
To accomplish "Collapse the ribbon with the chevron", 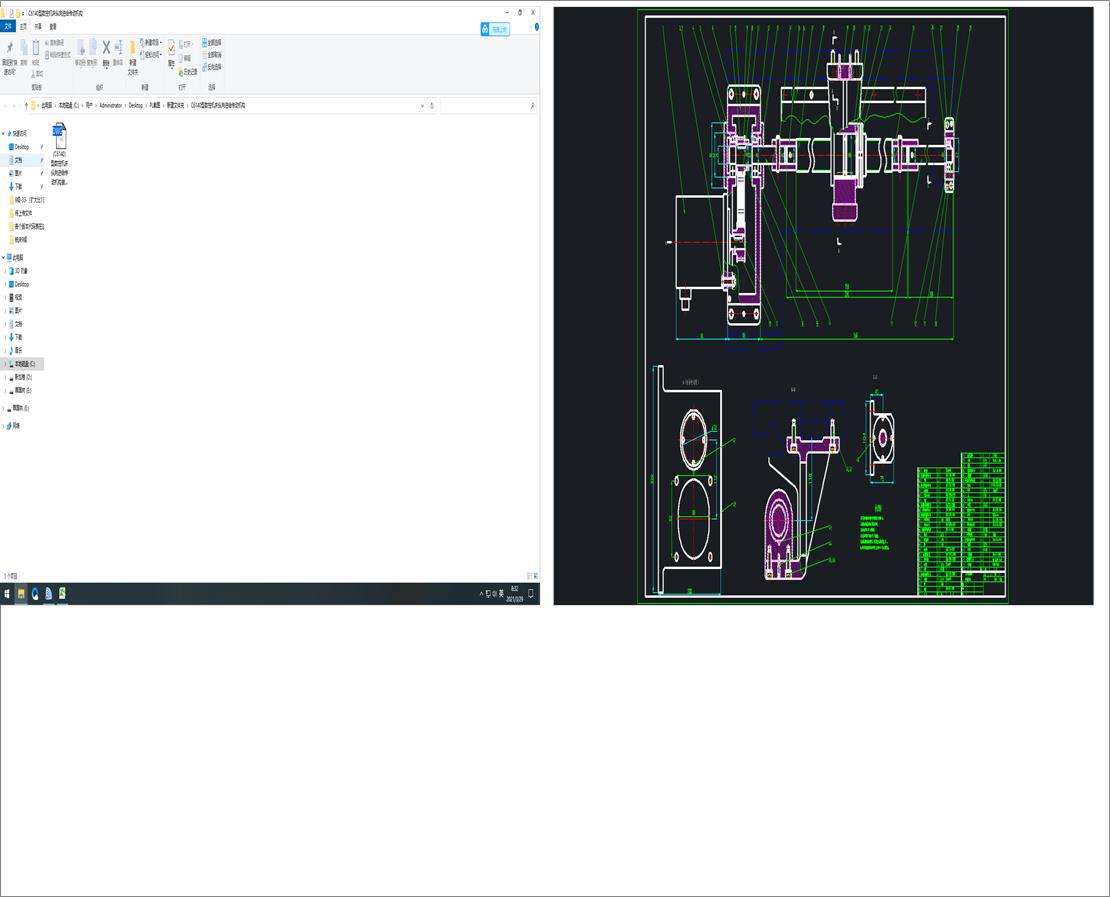I will pos(530,27).
